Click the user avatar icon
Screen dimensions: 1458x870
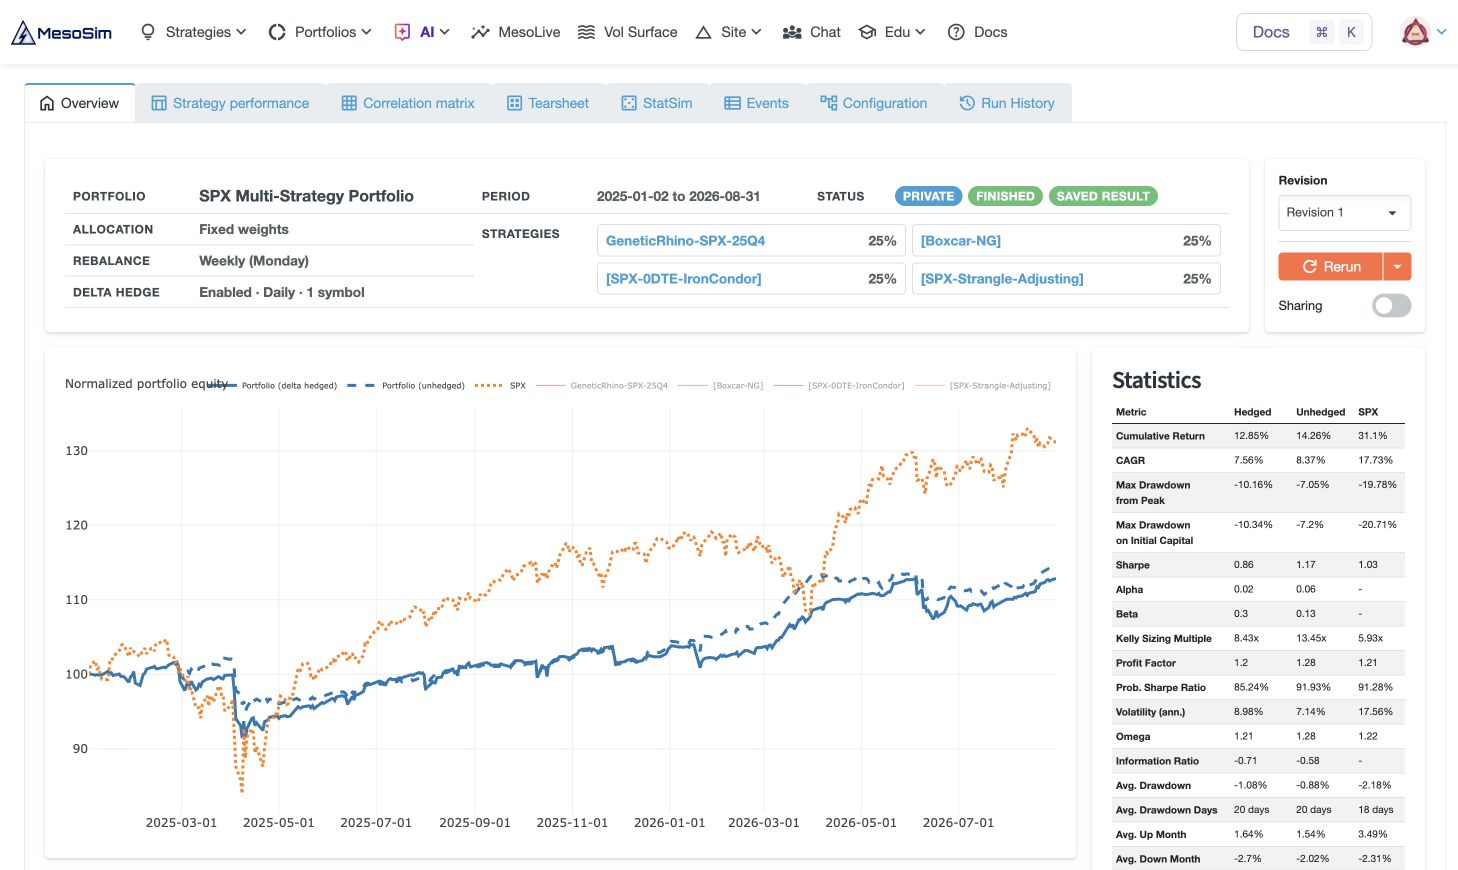1415,32
